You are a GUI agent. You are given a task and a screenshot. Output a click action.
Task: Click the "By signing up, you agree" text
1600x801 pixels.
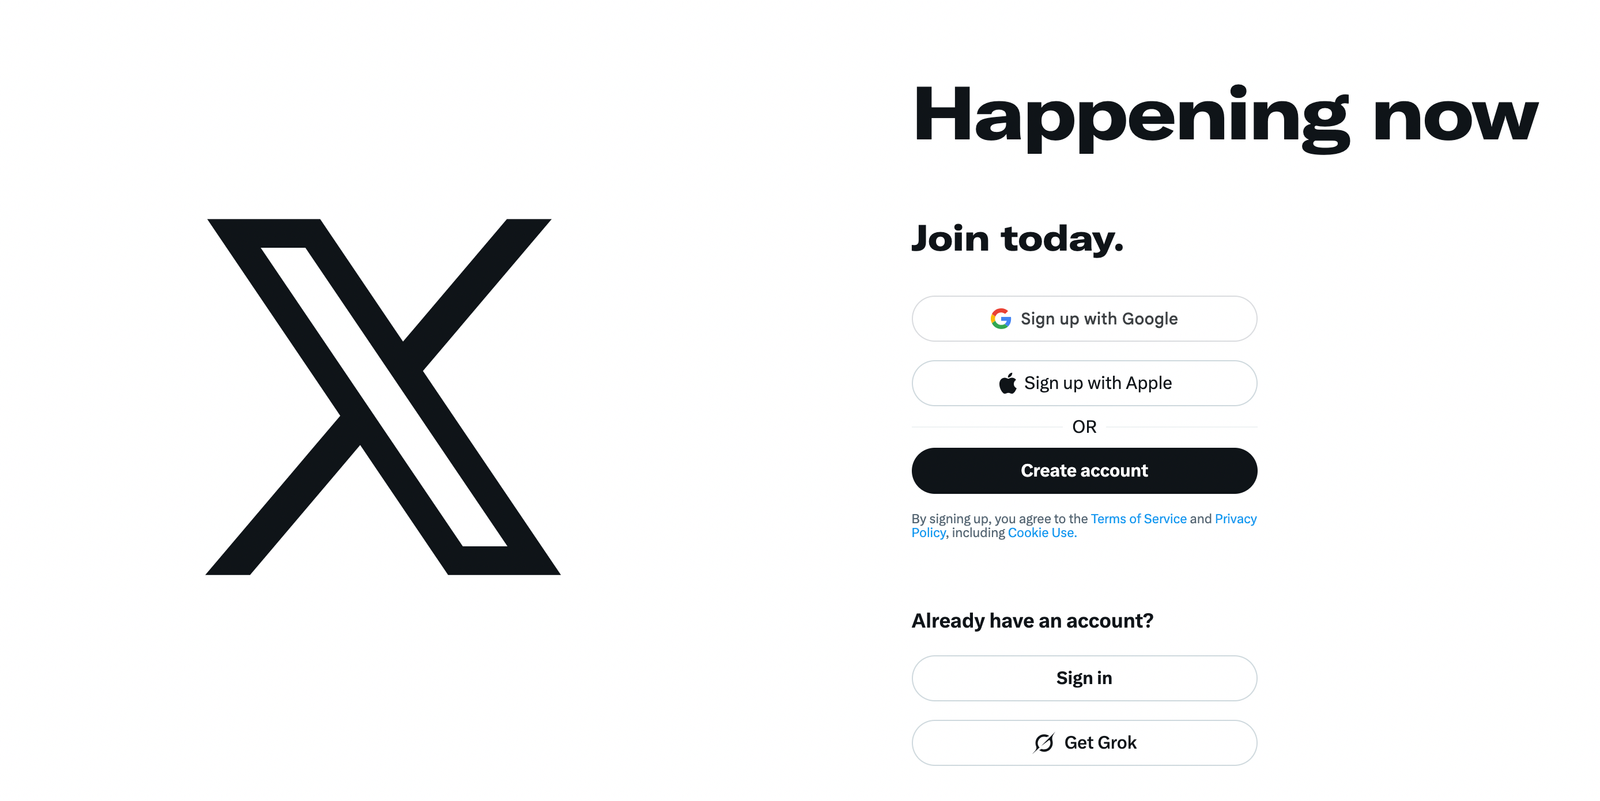[999, 519]
